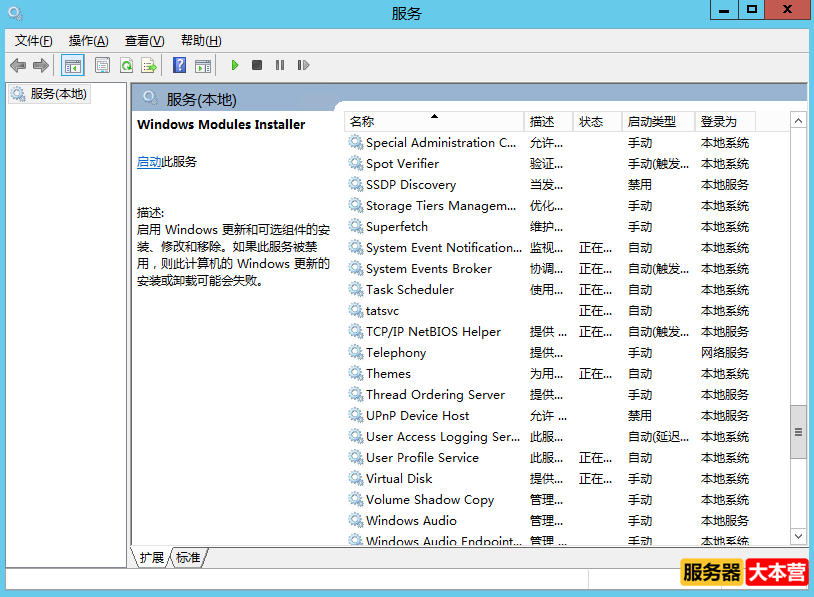Select the User Access Logging Ser... service

coord(549,437)
